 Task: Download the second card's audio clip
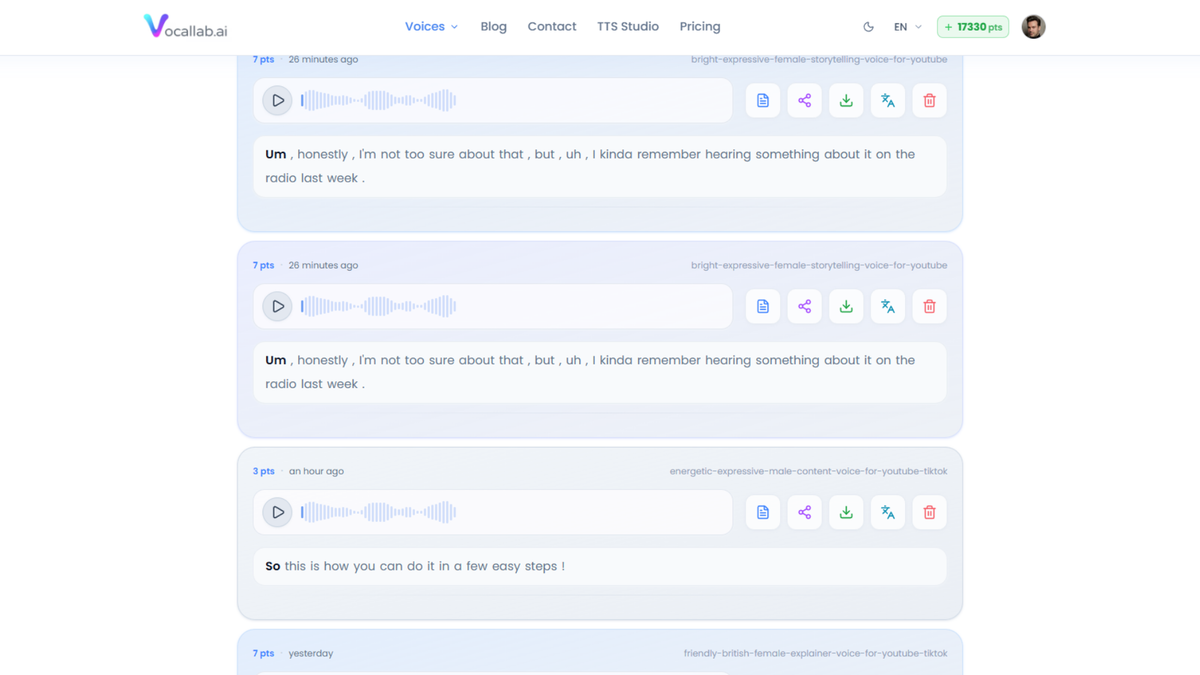click(x=846, y=306)
